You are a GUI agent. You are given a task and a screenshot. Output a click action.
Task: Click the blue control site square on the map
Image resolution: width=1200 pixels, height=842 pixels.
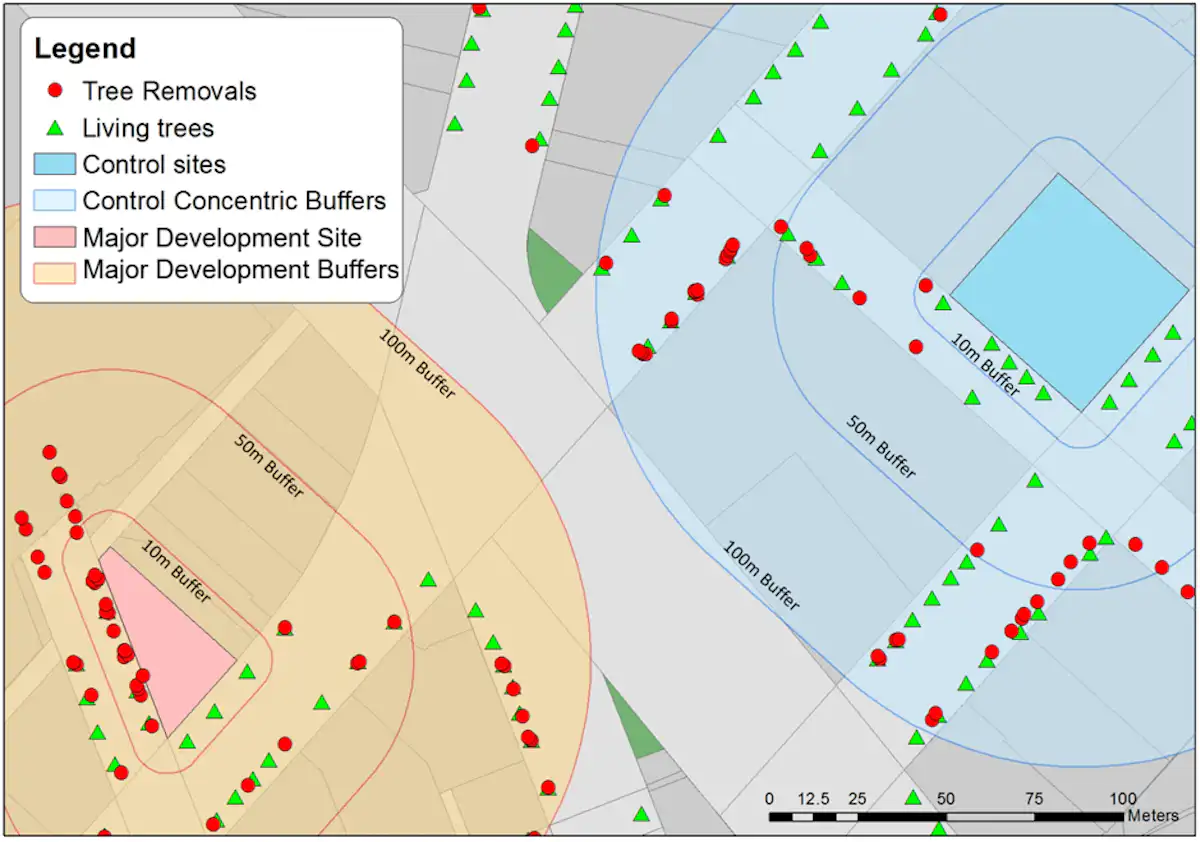pyautogui.click(x=1070, y=292)
